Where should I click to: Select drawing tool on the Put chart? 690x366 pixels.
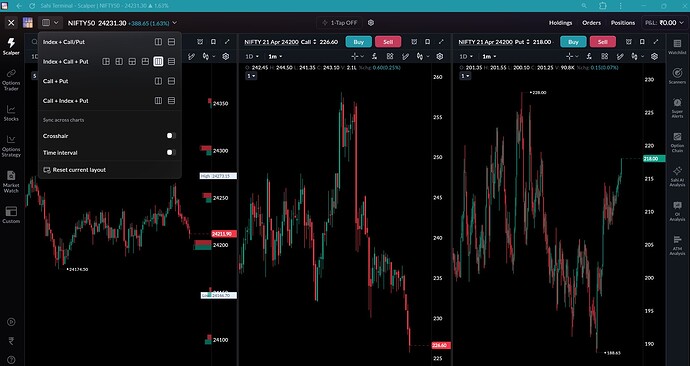(x=620, y=56)
